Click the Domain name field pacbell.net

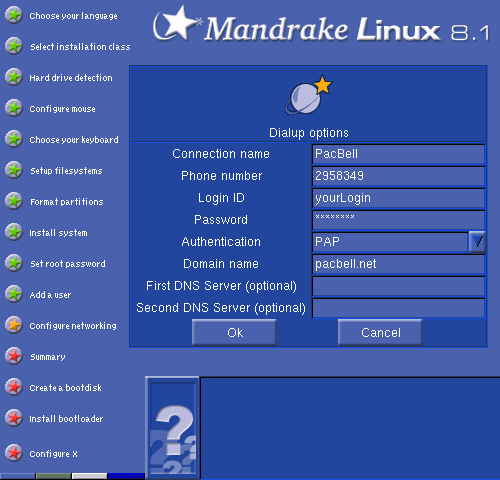coord(398,264)
